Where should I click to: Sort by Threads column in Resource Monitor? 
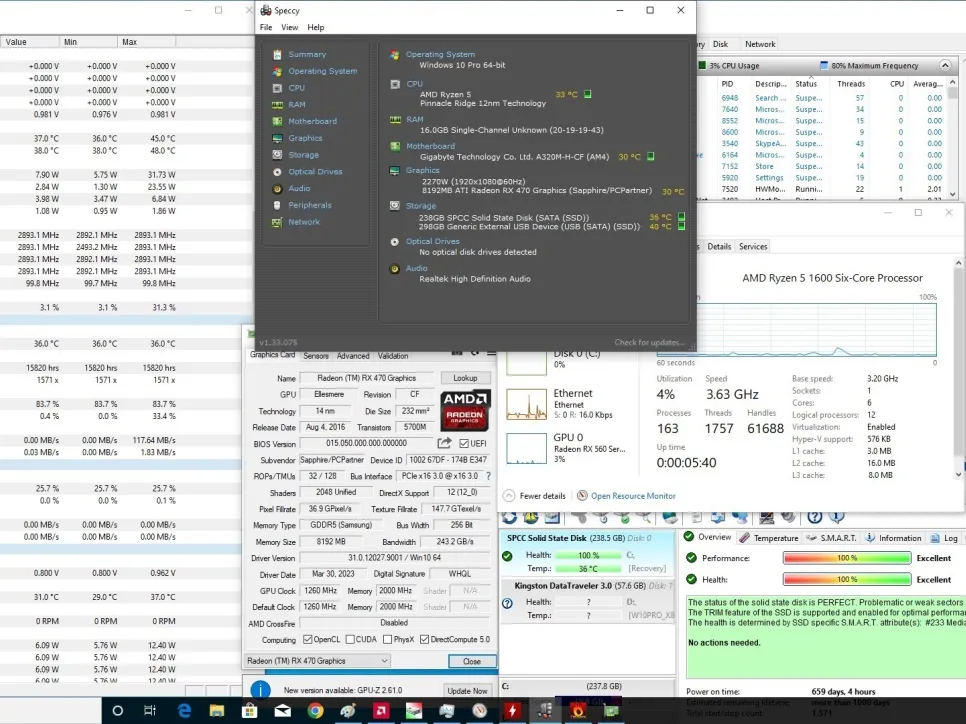point(851,84)
